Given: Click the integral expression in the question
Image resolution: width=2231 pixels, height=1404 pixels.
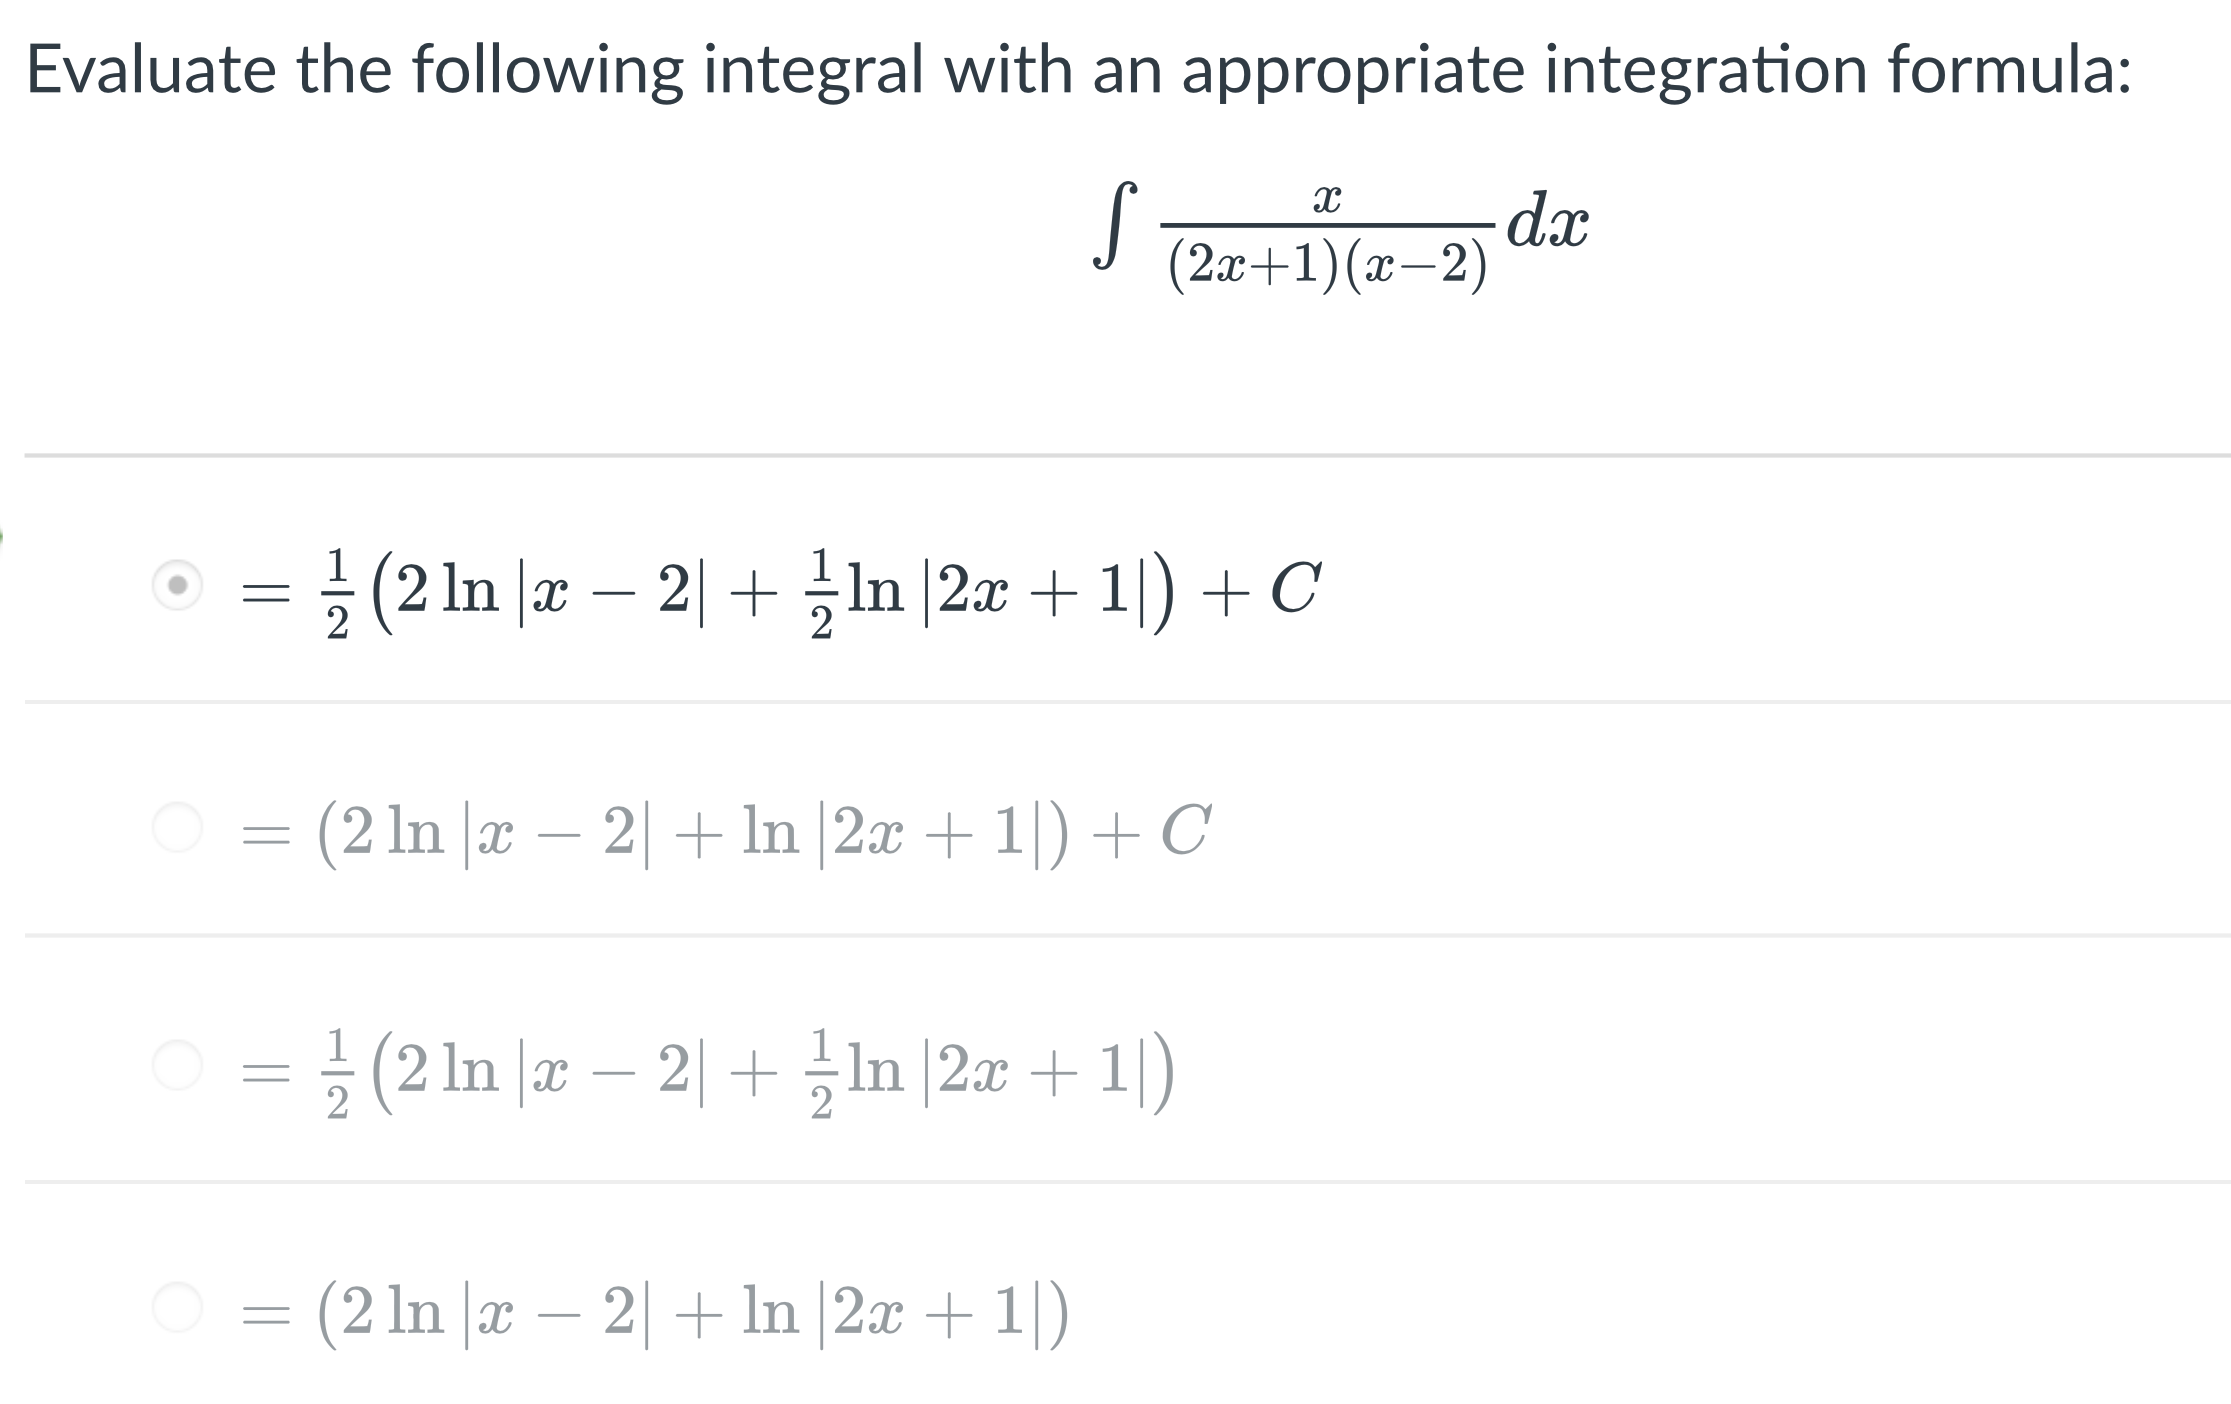Looking at the screenshot, I should [1340, 230].
